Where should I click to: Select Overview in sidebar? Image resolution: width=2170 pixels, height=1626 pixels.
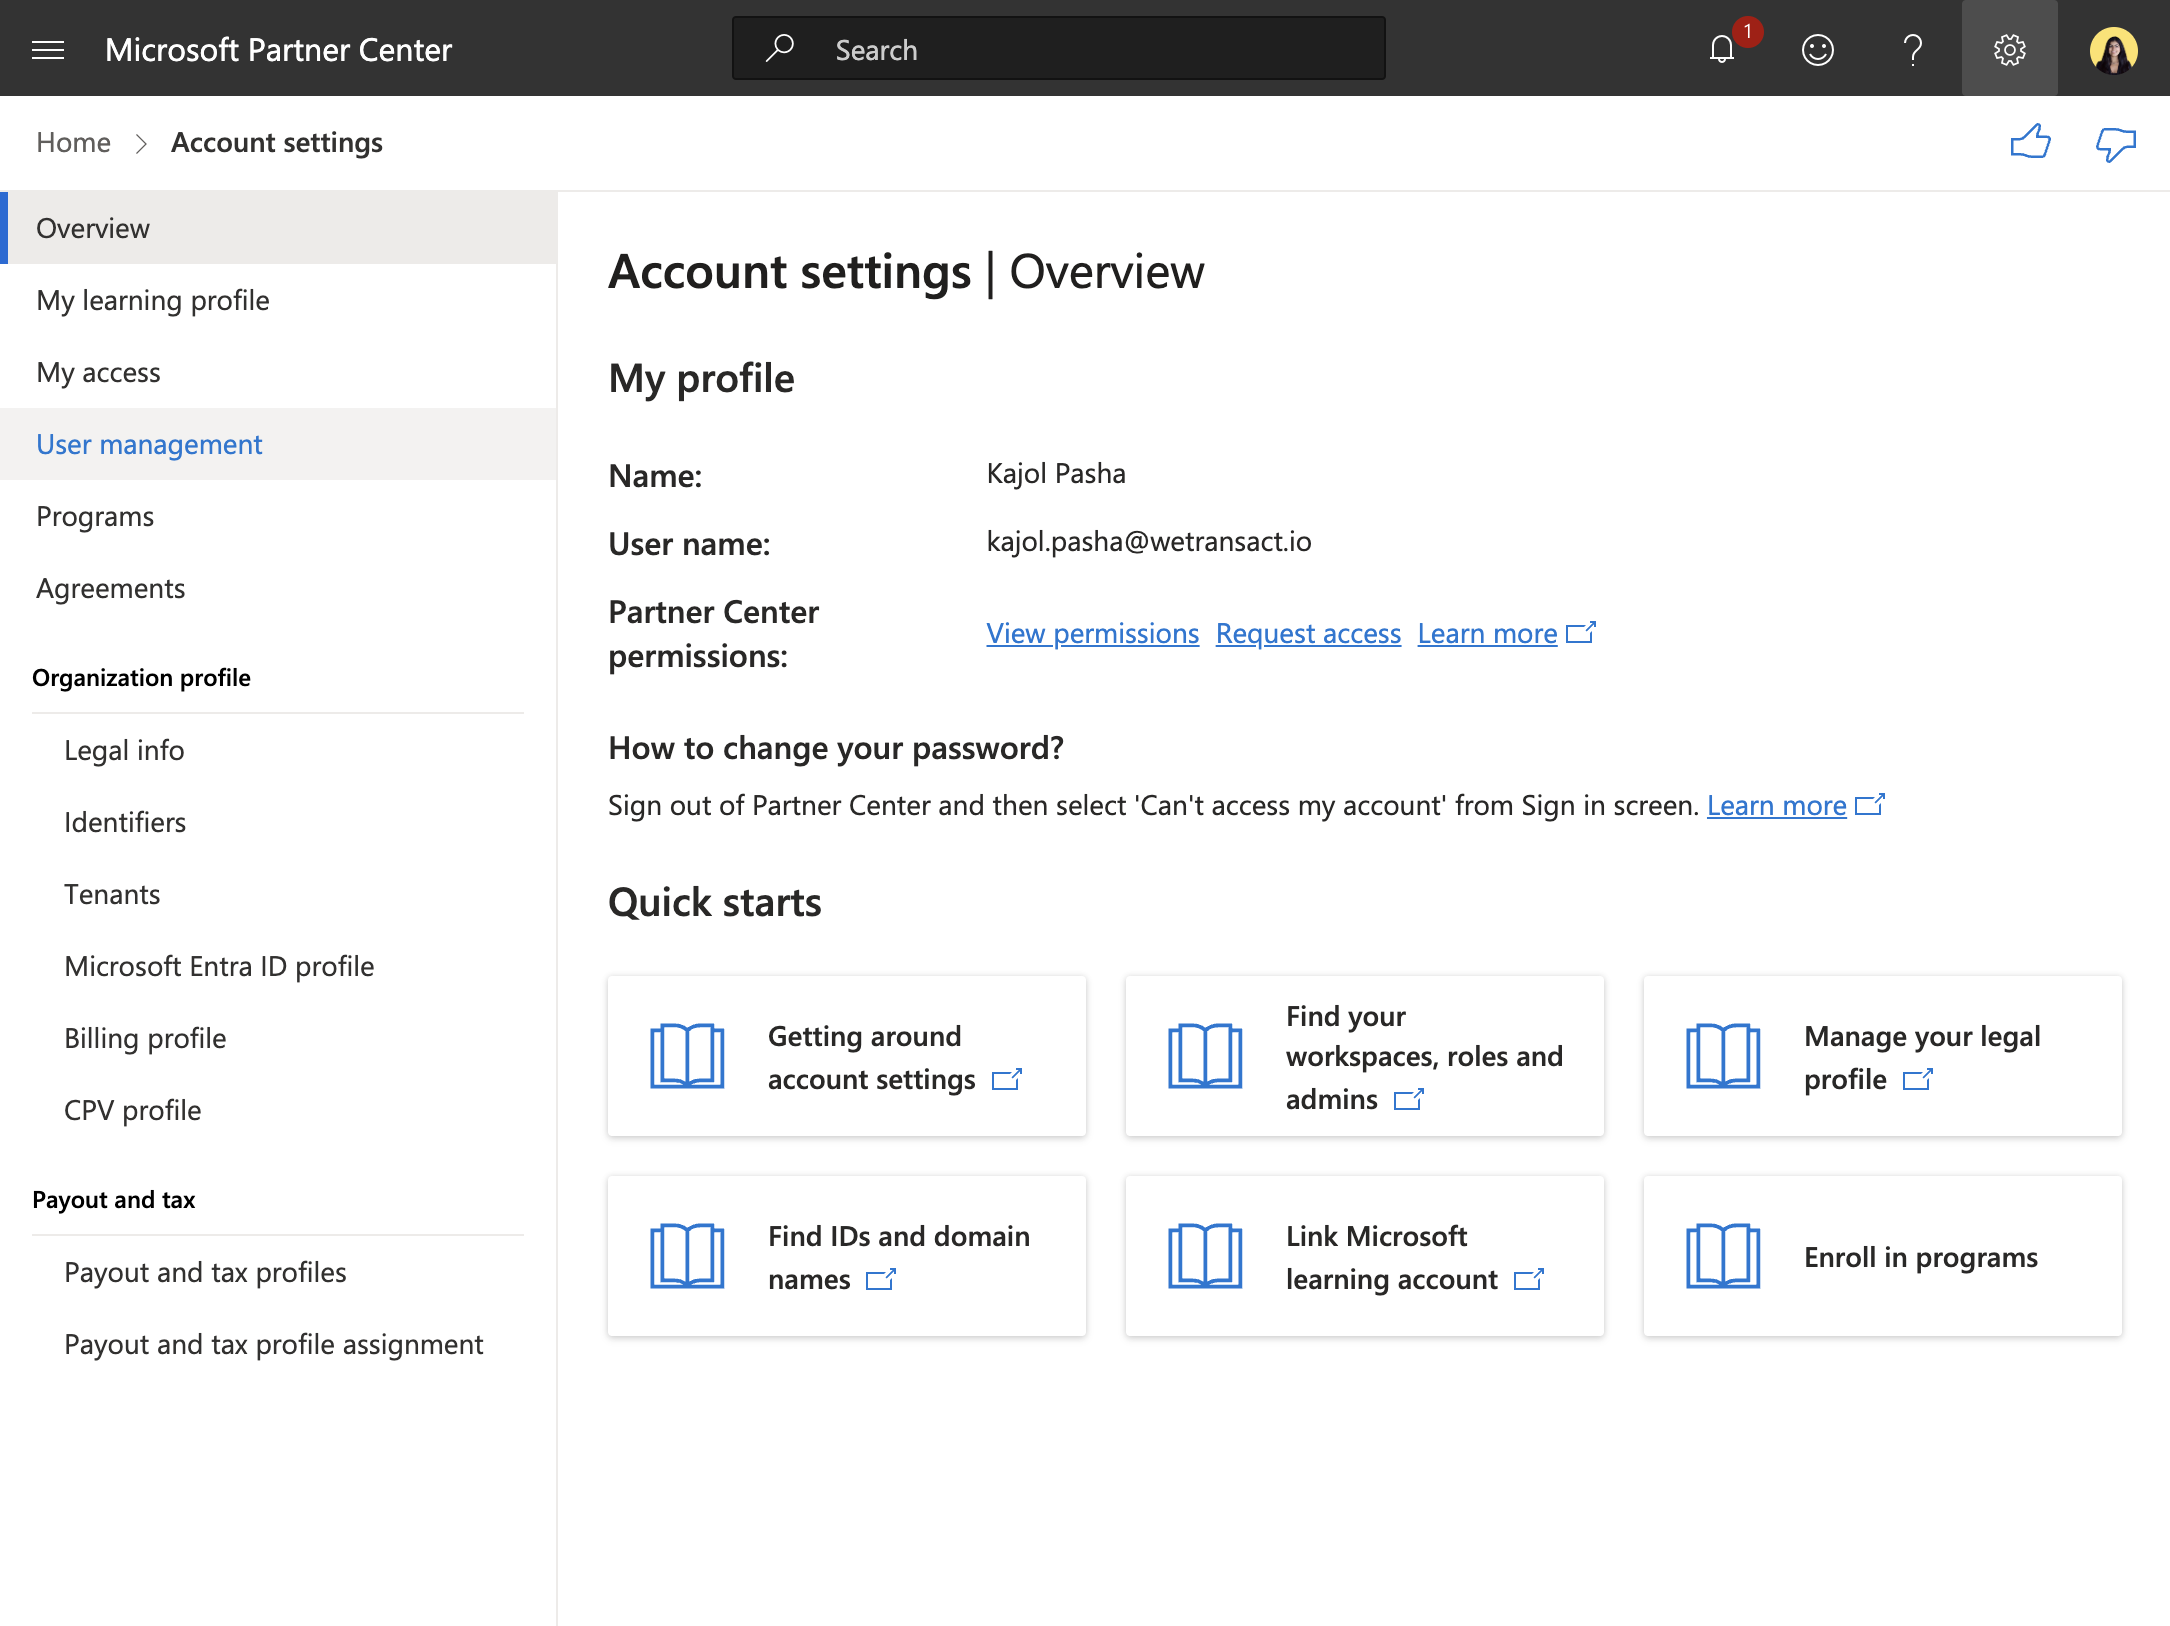(278, 228)
